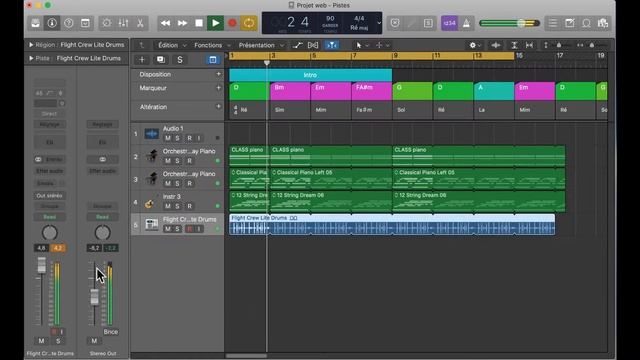The image size is (640, 360).
Task: Open the Media Browser icon
Action: click(x=603, y=23)
